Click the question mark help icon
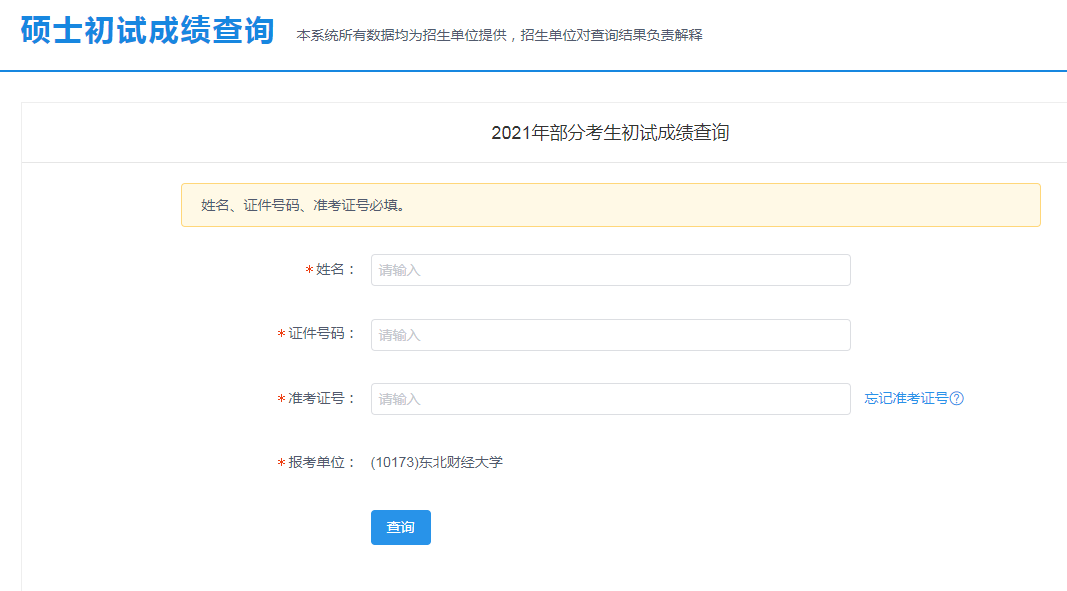 click(x=957, y=399)
